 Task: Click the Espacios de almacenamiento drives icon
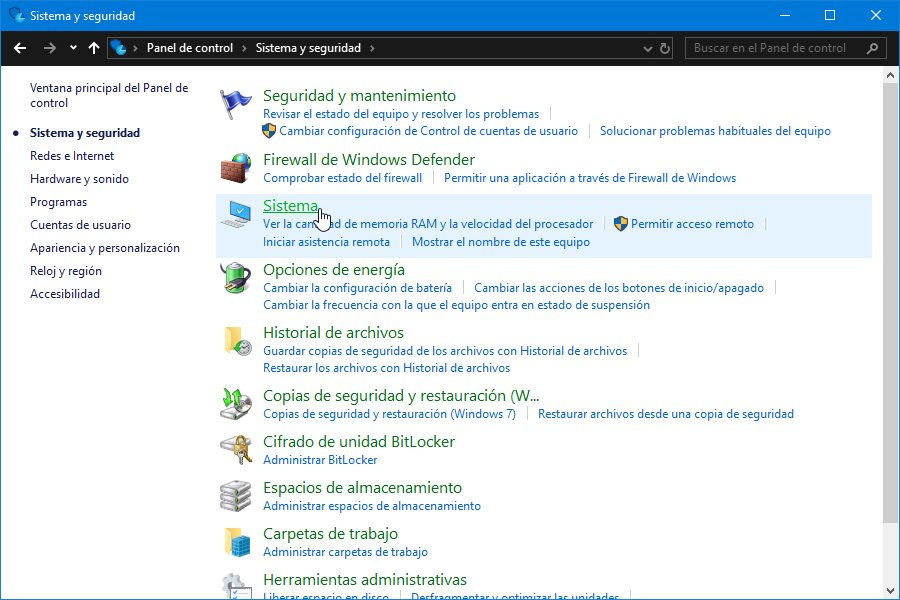[235, 496]
